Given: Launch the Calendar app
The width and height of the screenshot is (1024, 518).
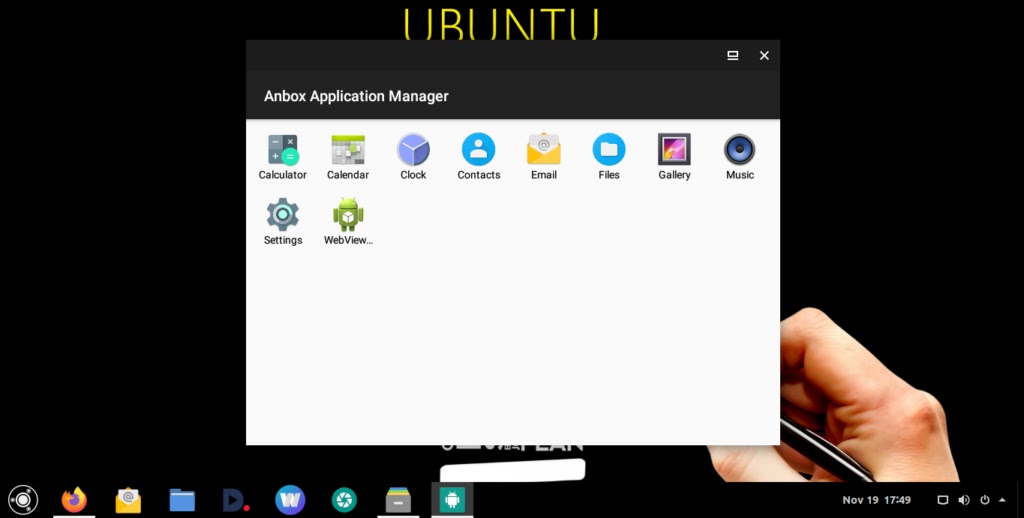Looking at the screenshot, I should 348,151.
